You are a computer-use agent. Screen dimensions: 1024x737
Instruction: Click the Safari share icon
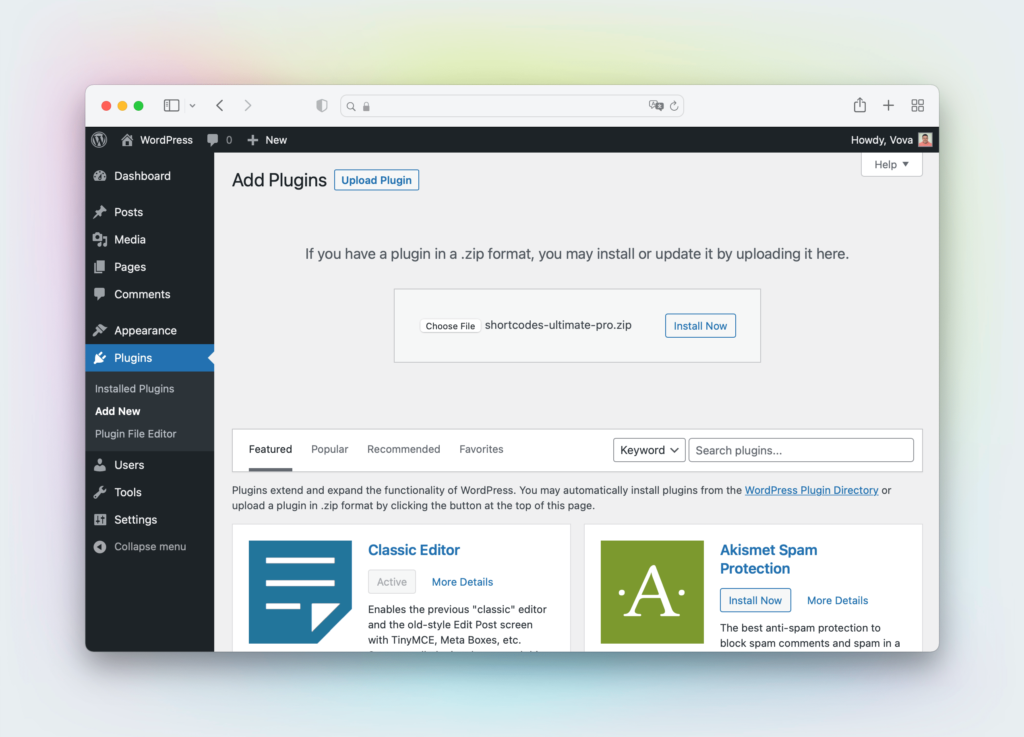(859, 105)
